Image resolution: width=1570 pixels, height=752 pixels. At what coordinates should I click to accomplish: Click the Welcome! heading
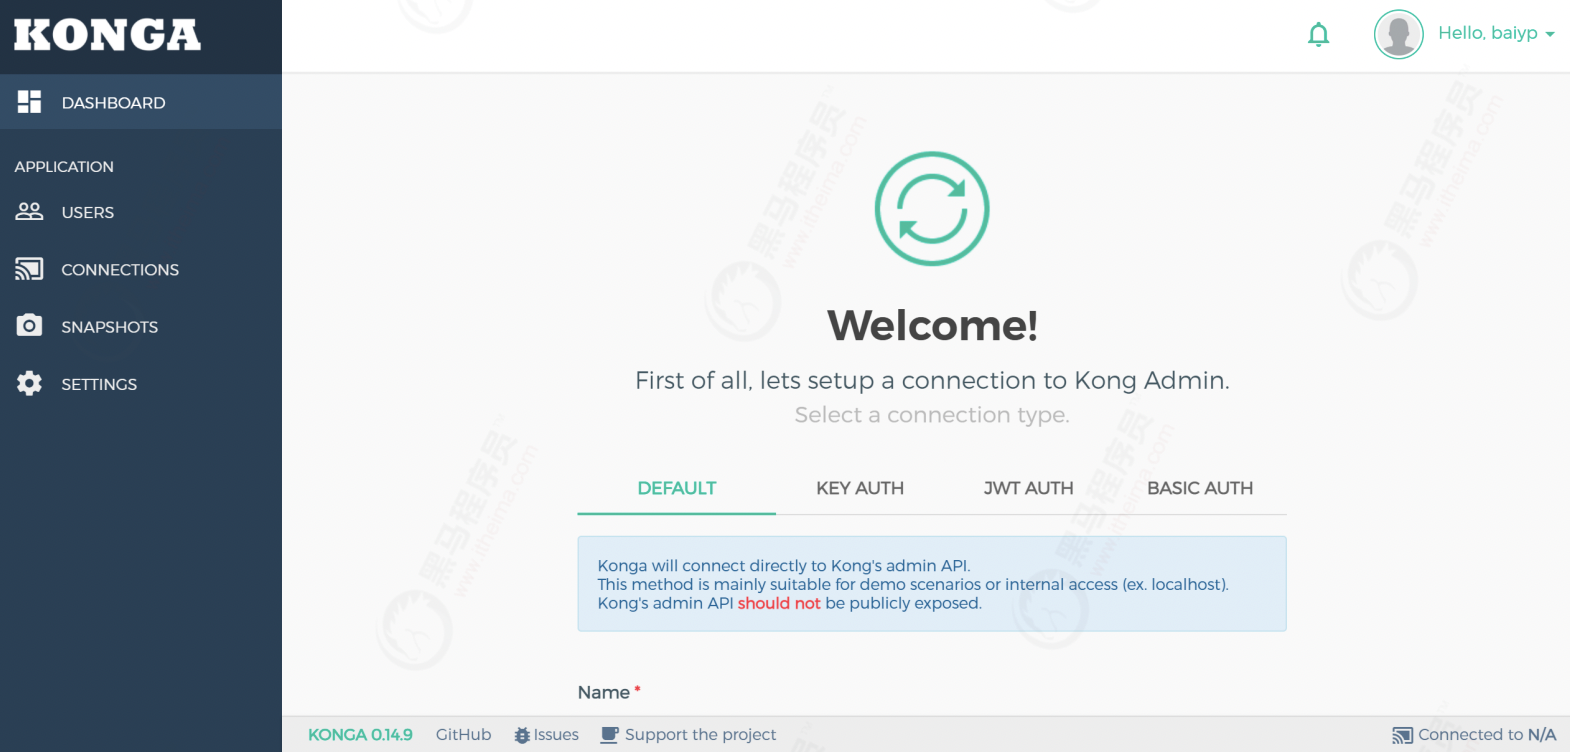[932, 325]
